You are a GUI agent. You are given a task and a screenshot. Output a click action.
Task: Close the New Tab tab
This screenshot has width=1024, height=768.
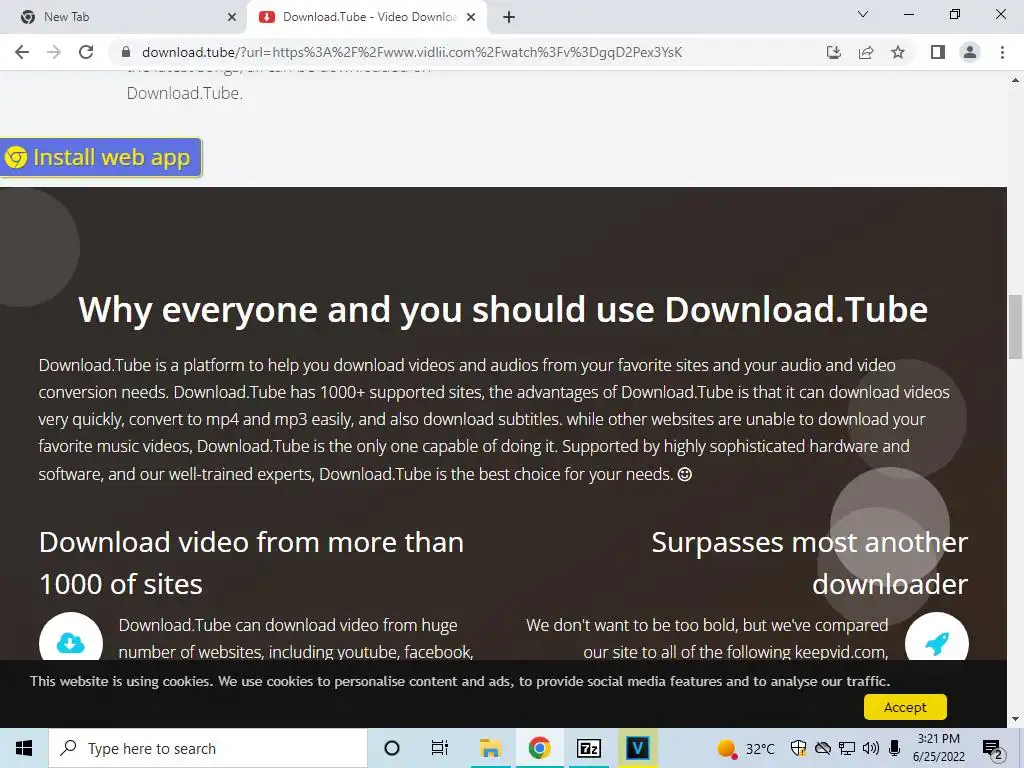tap(232, 17)
